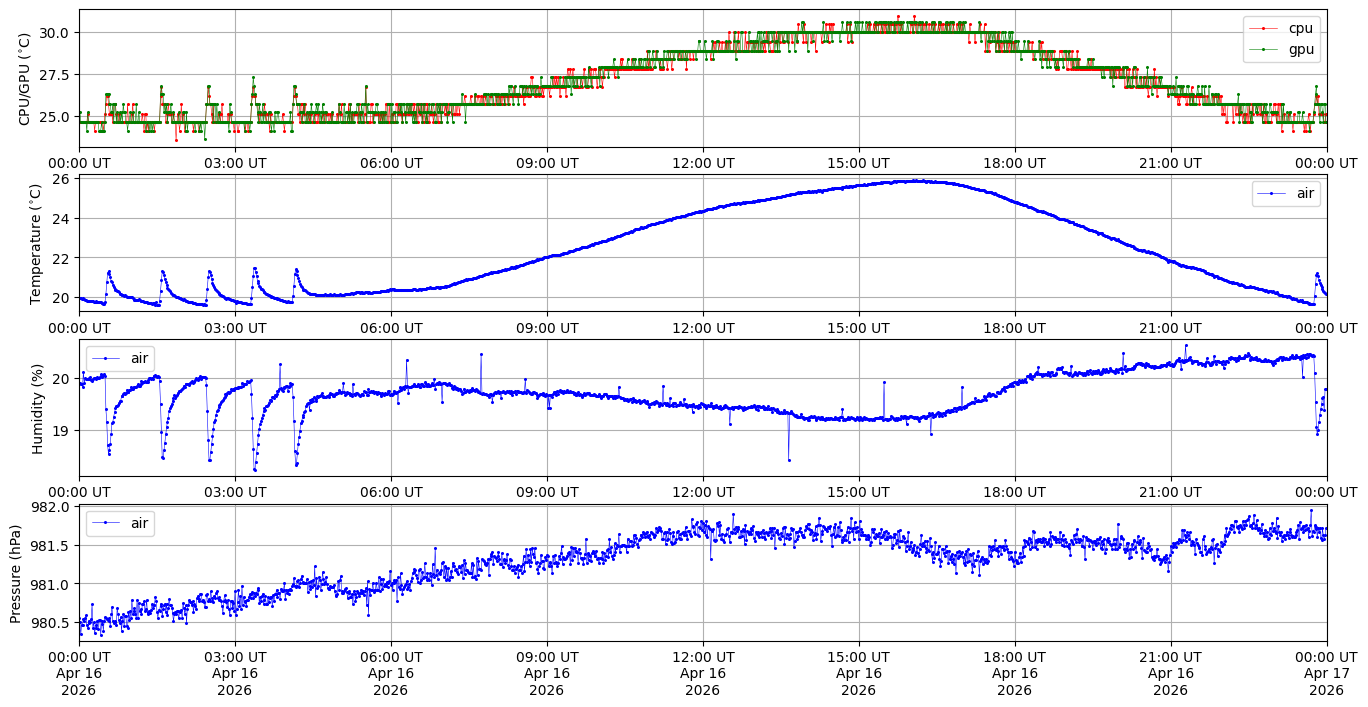Click the air legend marker in Pressure chart
The width and height of the screenshot is (1368, 707).
105,523
